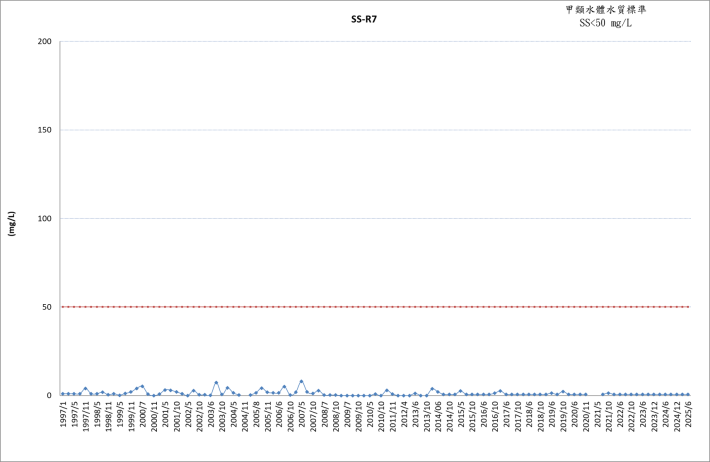Click the 2012/4 x-axis label
Image resolution: width=710 pixels, height=462 pixels.
[404, 413]
